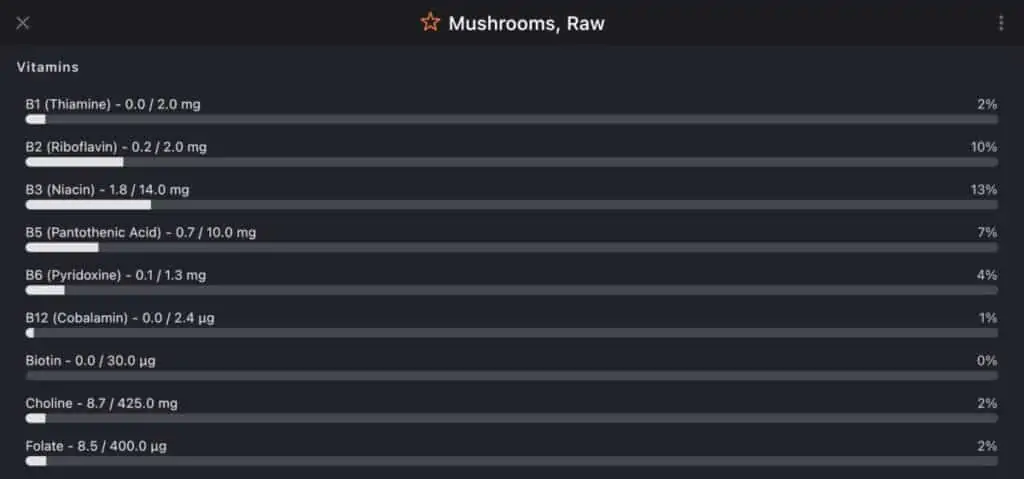This screenshot has width=1024, height=479.
Task: Close the Mushrooms, Raw panel
Action: click(23, 23)
